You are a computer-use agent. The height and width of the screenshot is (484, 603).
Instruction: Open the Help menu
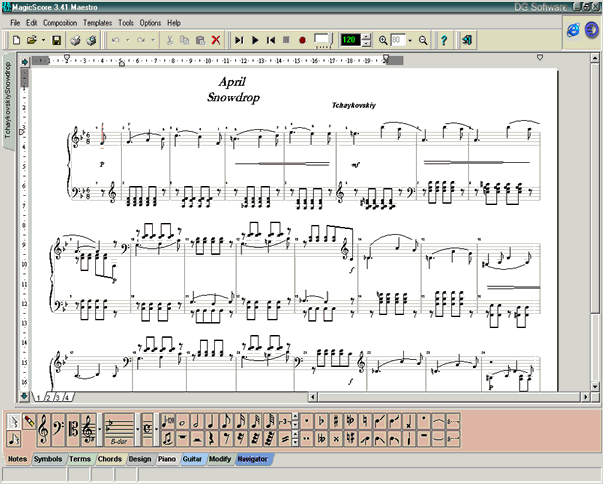coord(174,23)
